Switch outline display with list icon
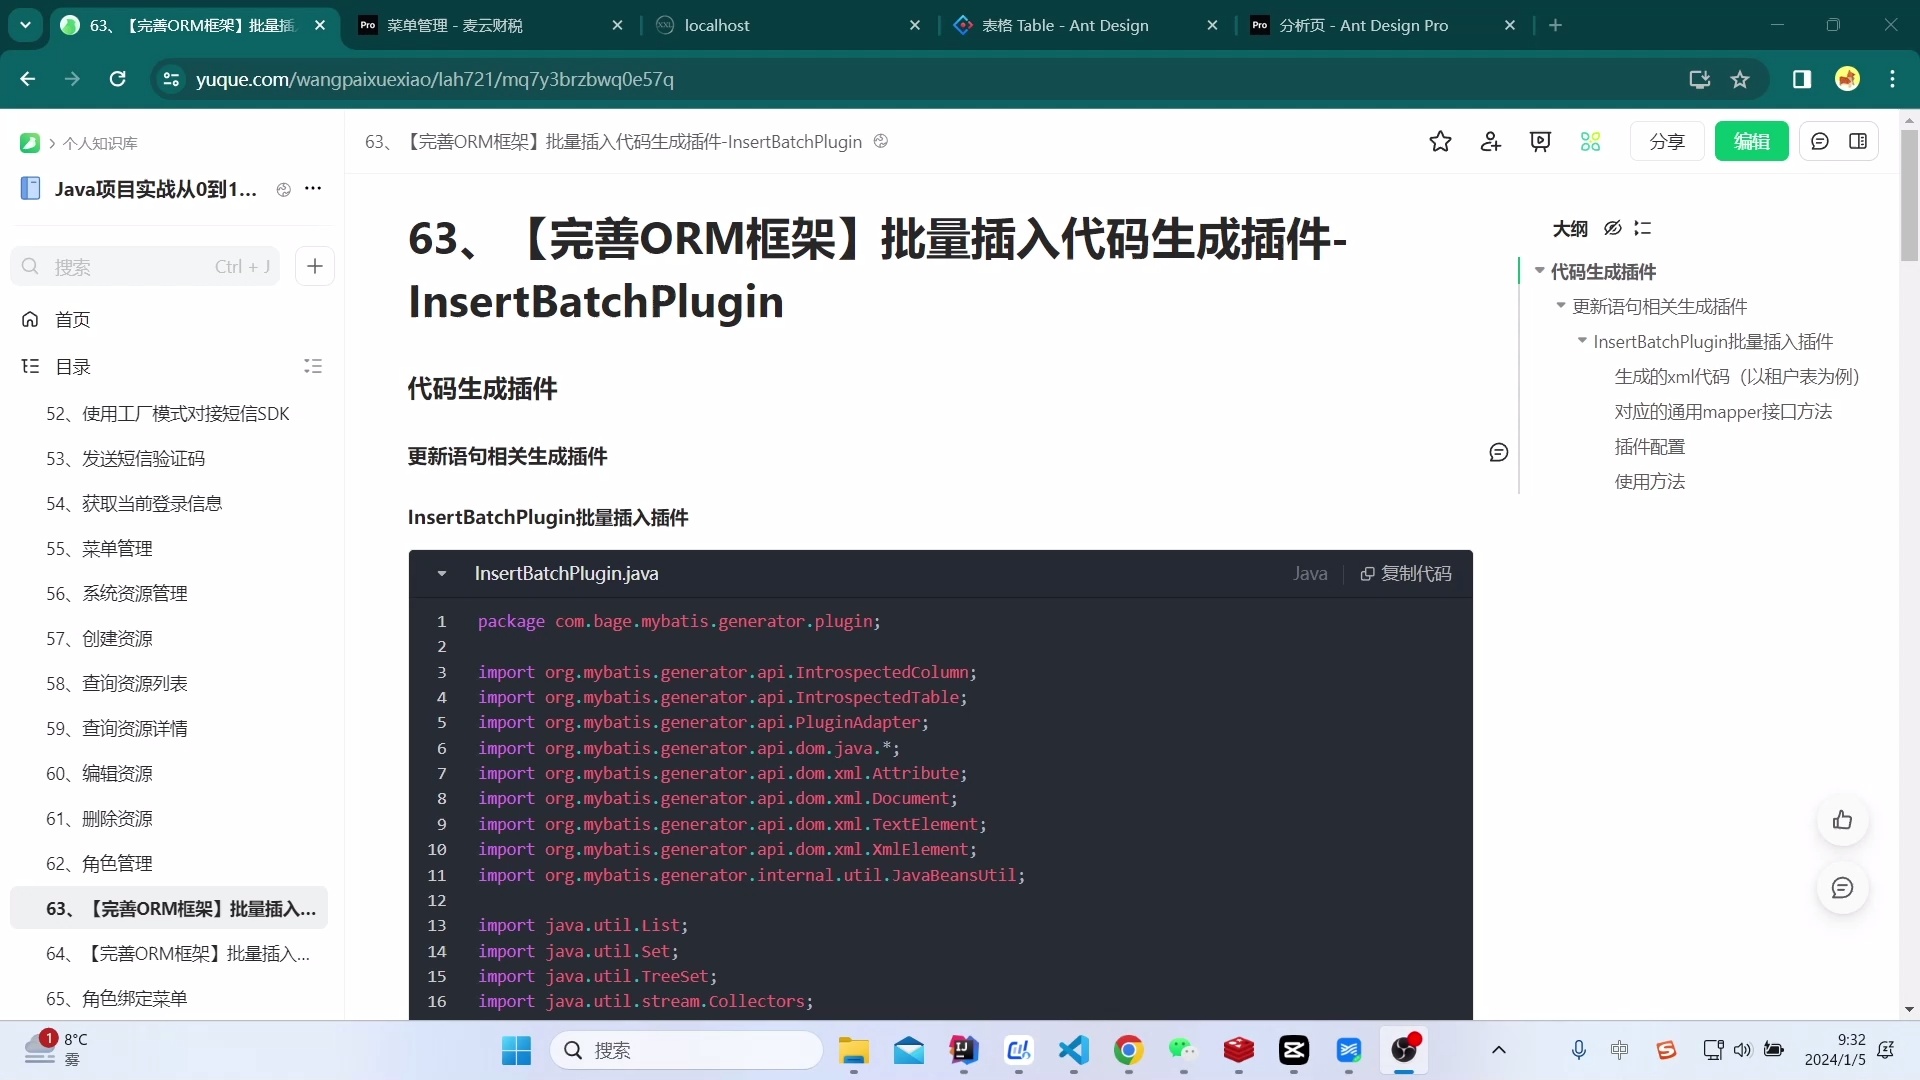Screen dimensions: 1920x1080 coord(1643,228)
